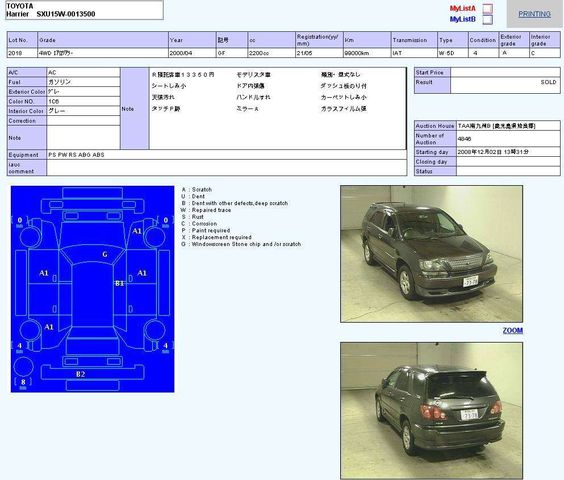The width and height of the screenshot is (564, 480).
Task: Click the Exterior Color label
Action: (27, 92)
